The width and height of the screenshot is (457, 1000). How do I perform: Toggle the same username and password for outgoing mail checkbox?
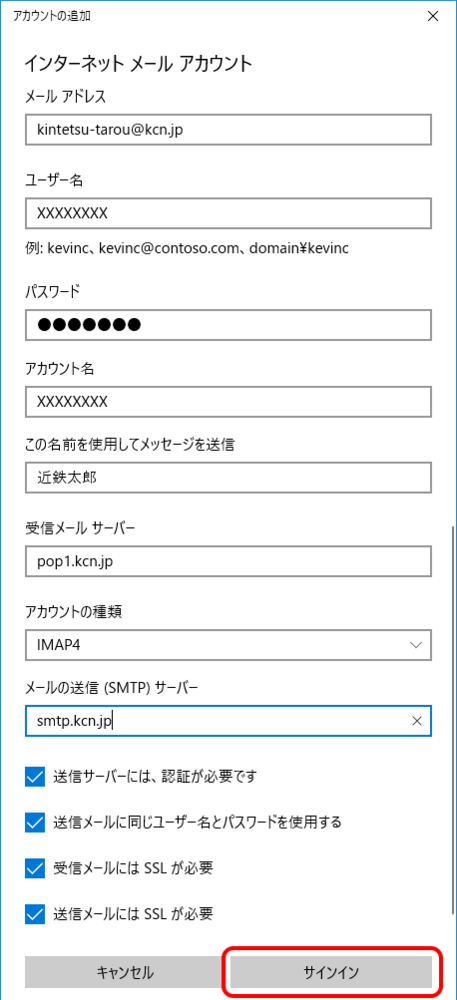tap(34, 823)
